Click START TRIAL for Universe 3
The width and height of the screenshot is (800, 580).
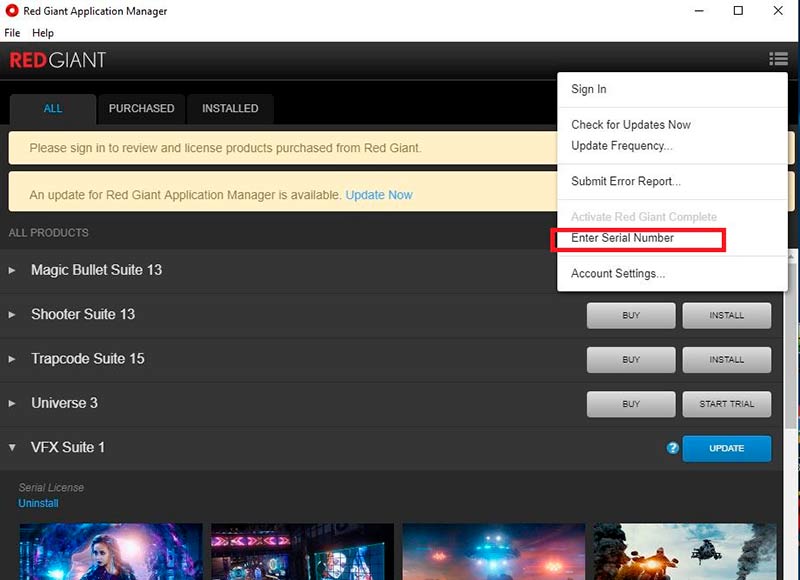coord(727,404)
